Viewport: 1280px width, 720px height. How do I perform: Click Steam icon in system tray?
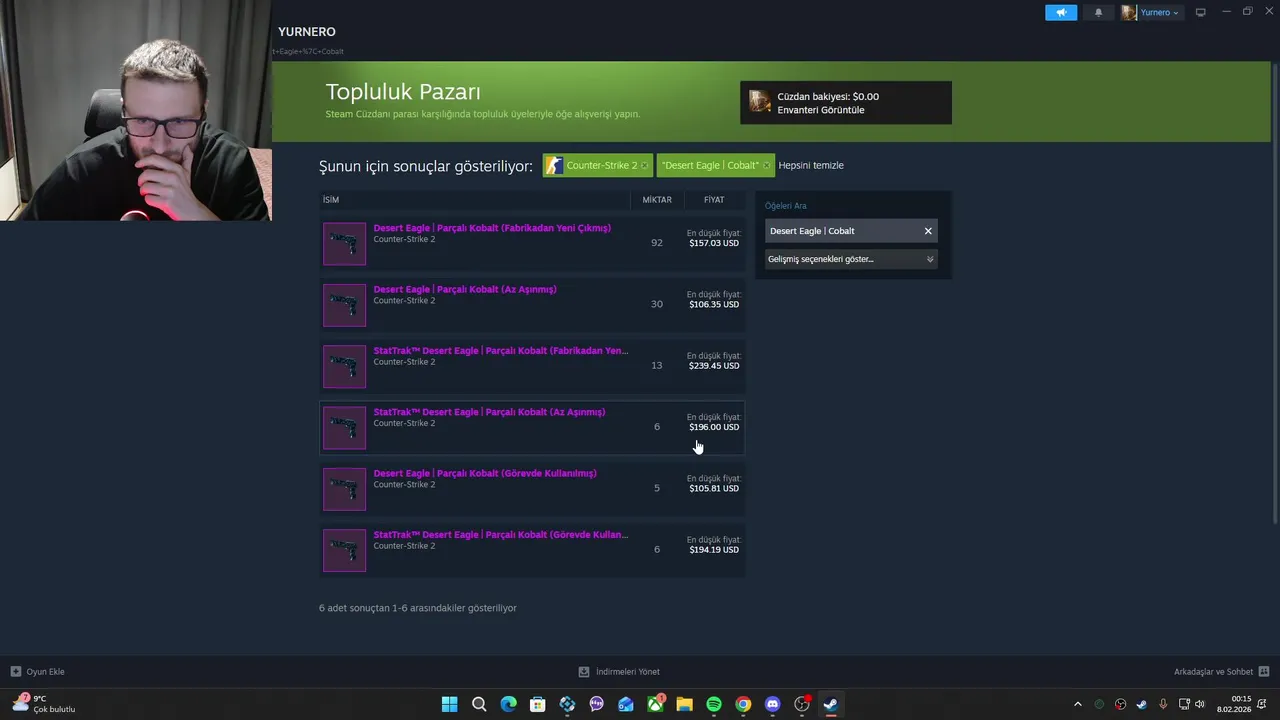tap(1141, 704)
